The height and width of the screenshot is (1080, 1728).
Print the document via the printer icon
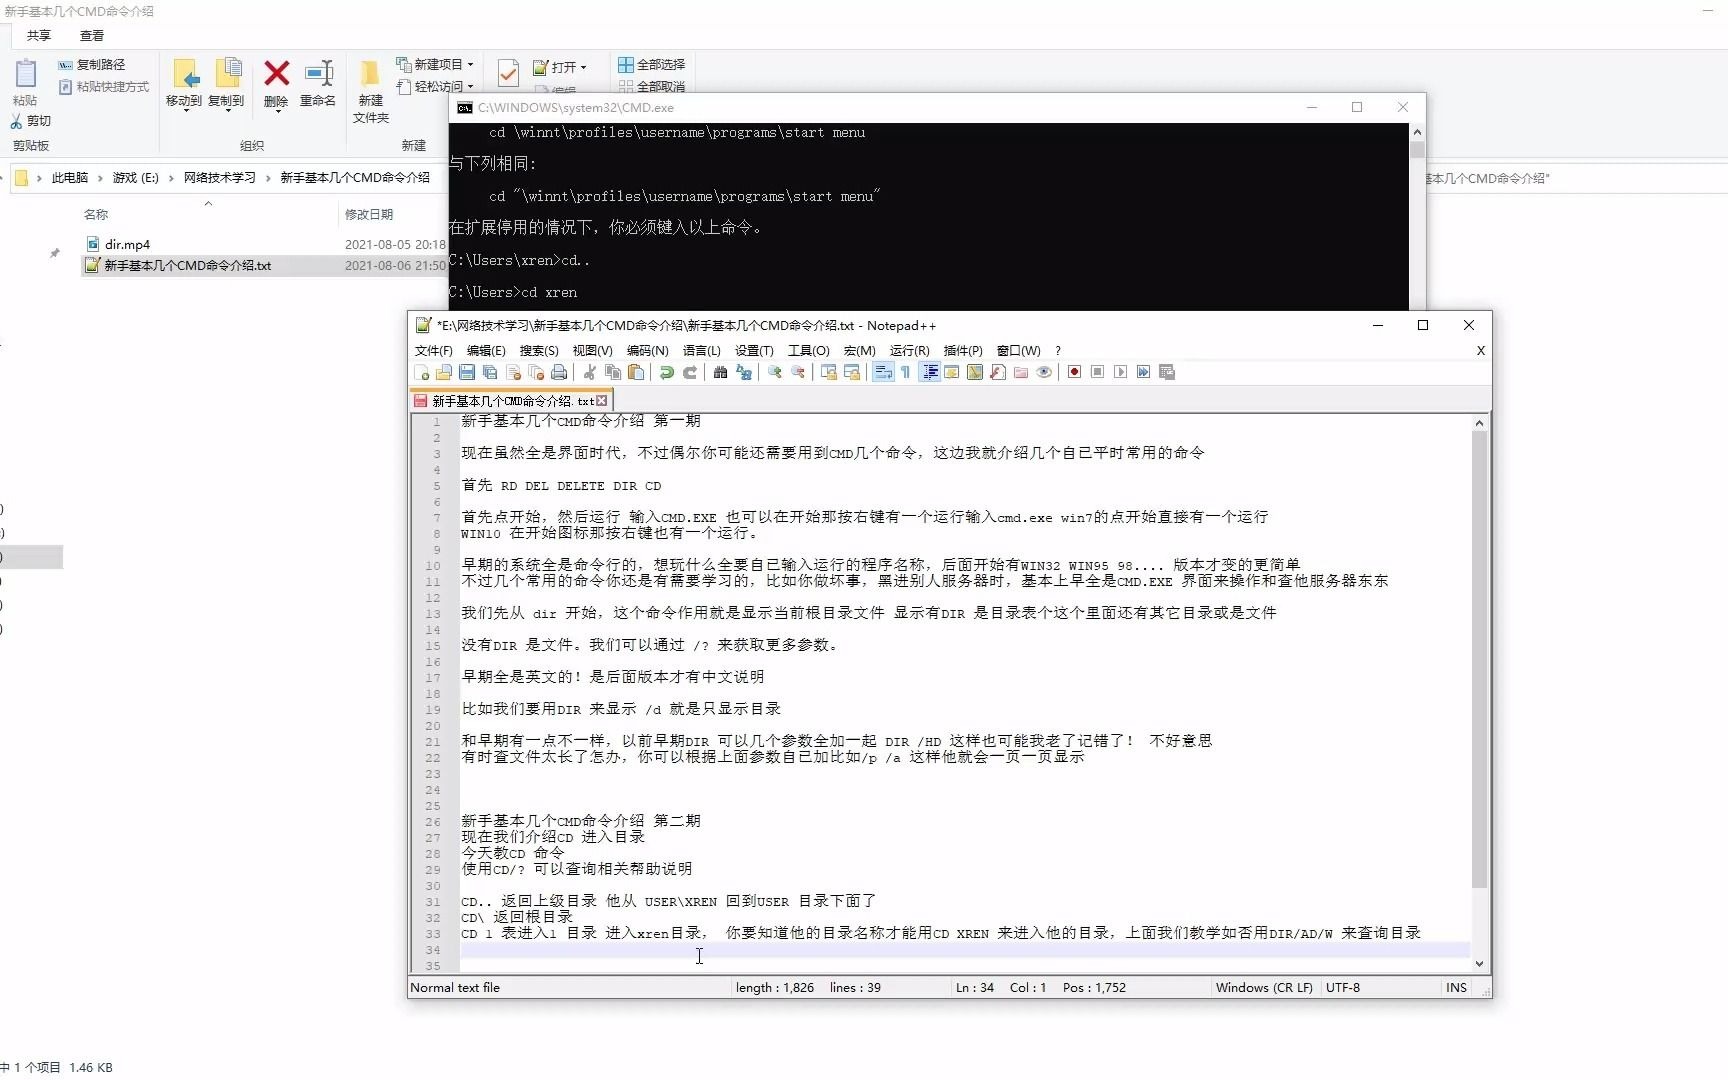558,372
